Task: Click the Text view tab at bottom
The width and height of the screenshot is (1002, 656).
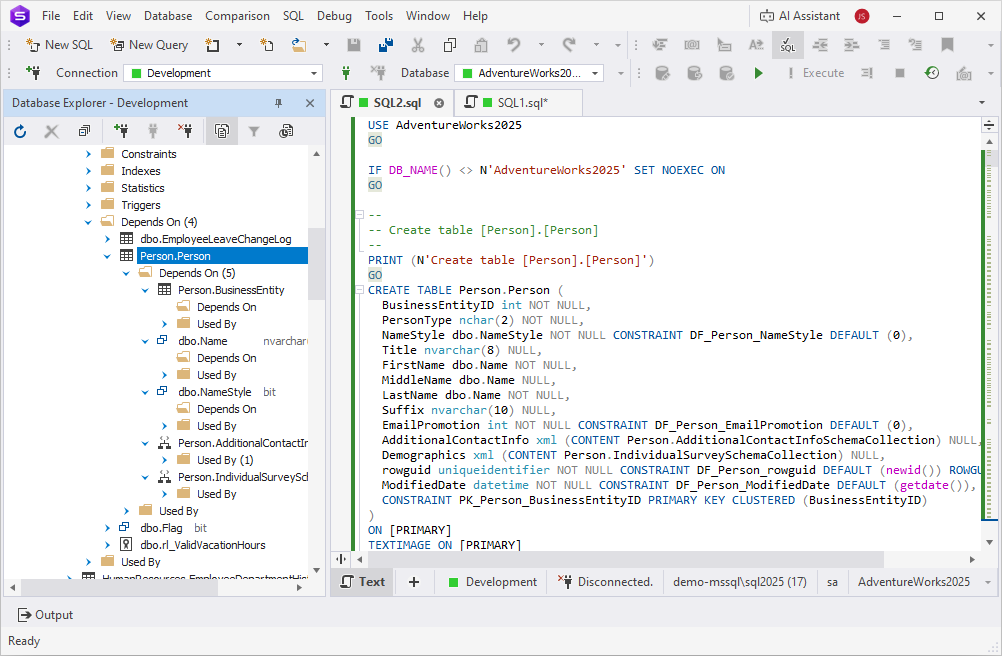Action: [362, 582]
